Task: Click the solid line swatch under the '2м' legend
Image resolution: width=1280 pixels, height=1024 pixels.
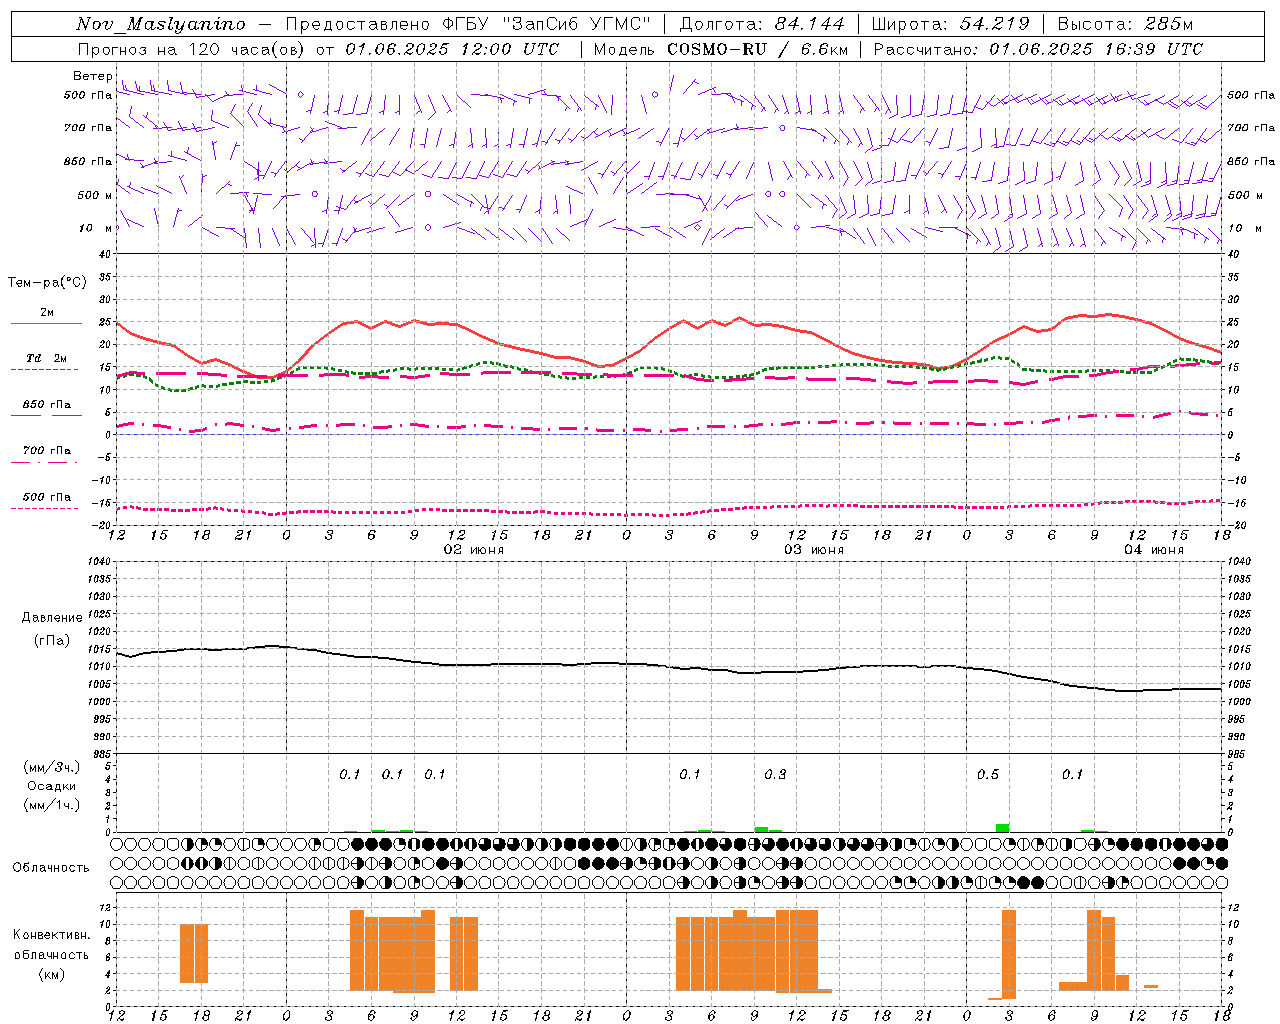Action: [46, 324]
